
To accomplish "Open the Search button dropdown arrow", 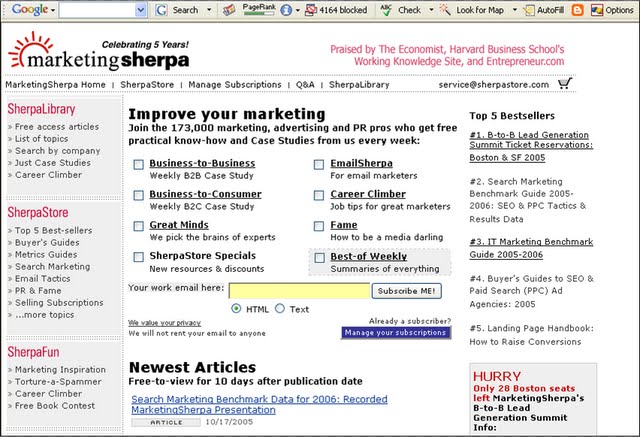I will click(x=209, y=10).
